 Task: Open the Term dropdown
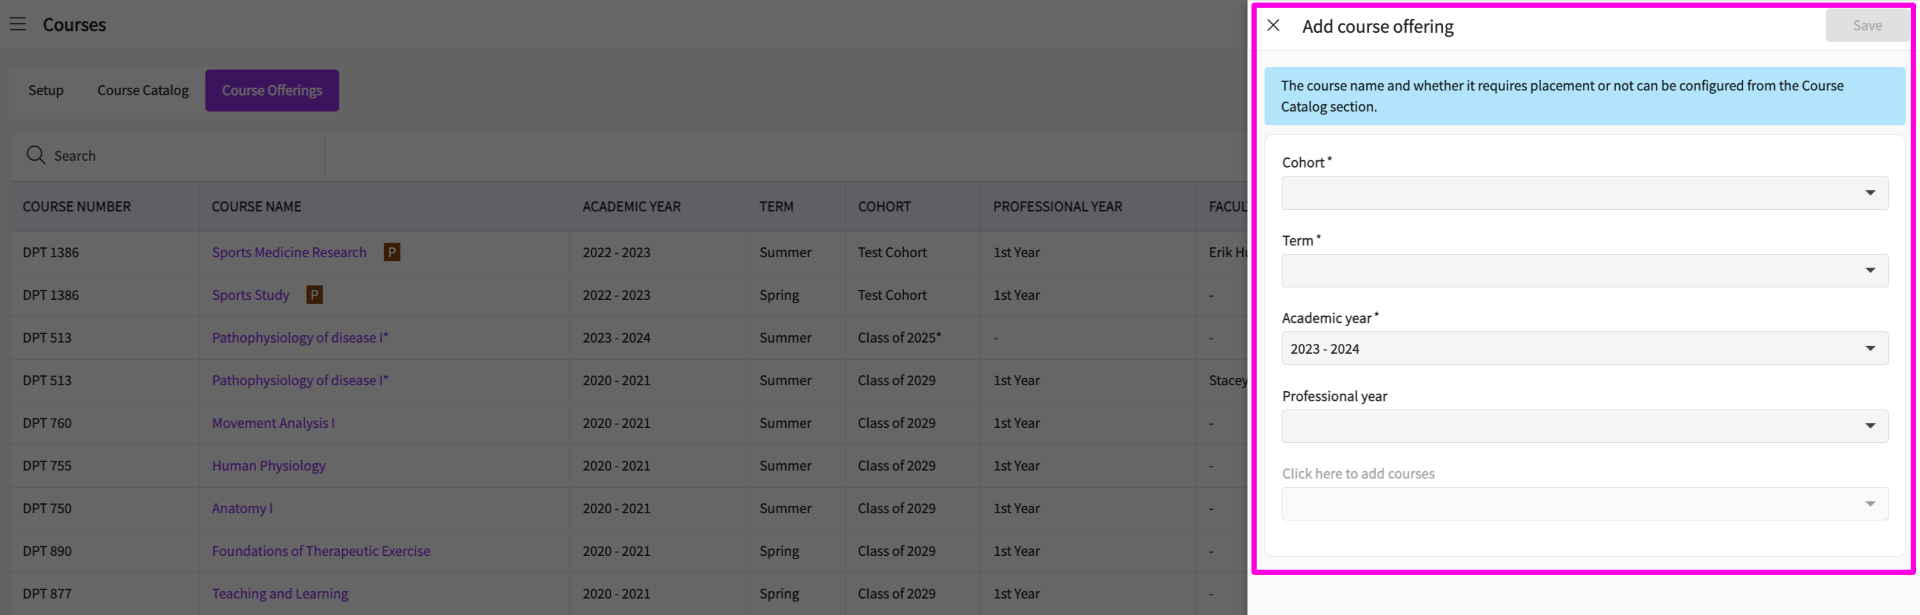point(1584,271)
